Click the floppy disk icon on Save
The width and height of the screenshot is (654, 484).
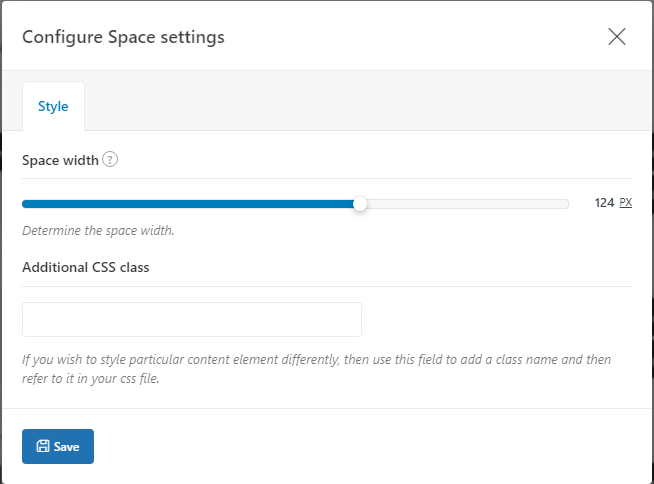(43, 446)
